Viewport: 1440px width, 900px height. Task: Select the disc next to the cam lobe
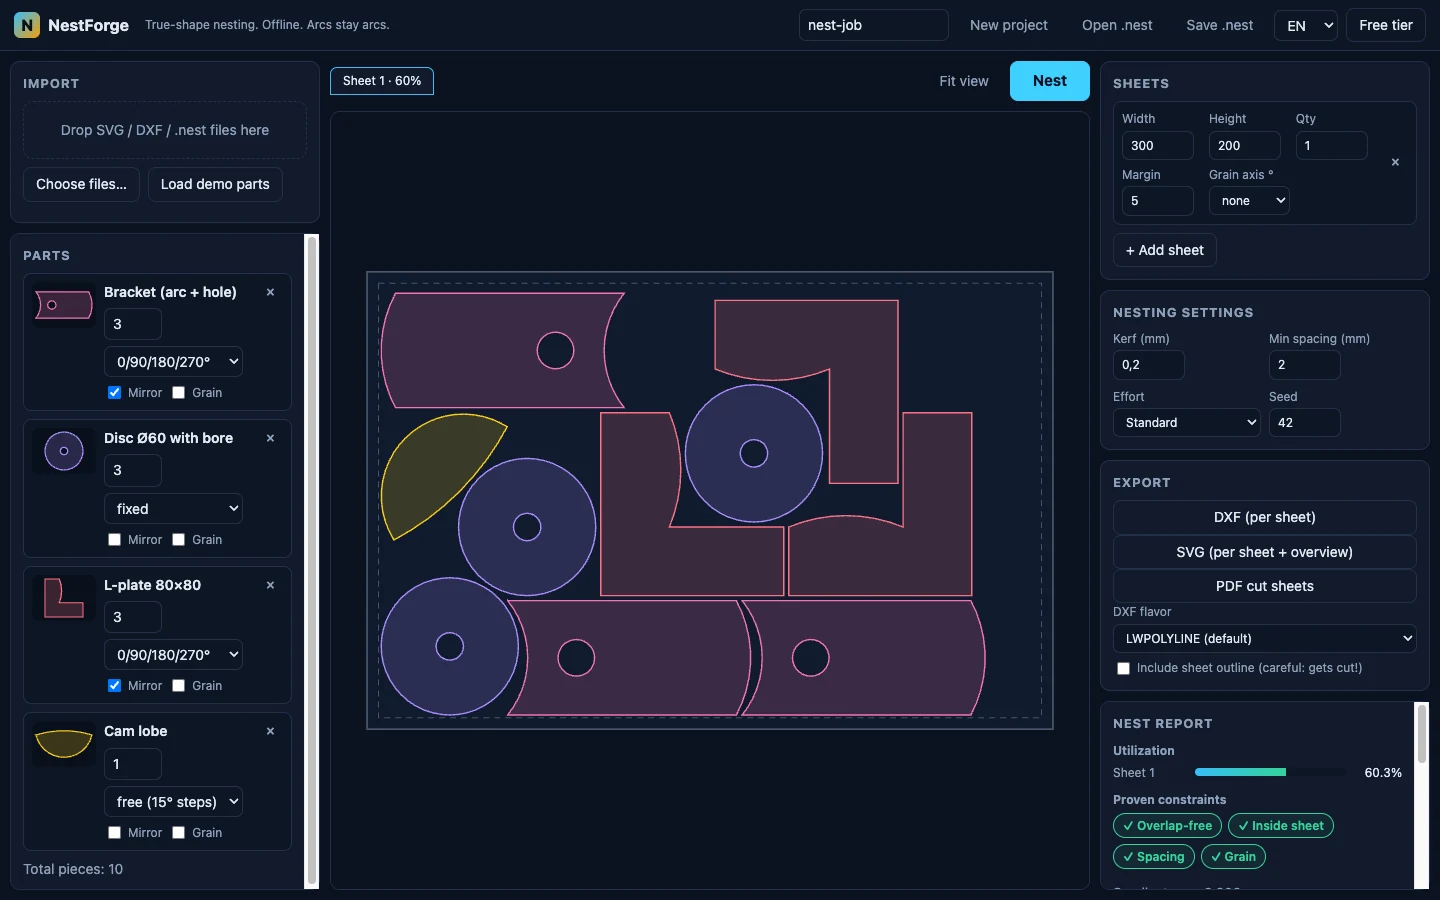527,527
